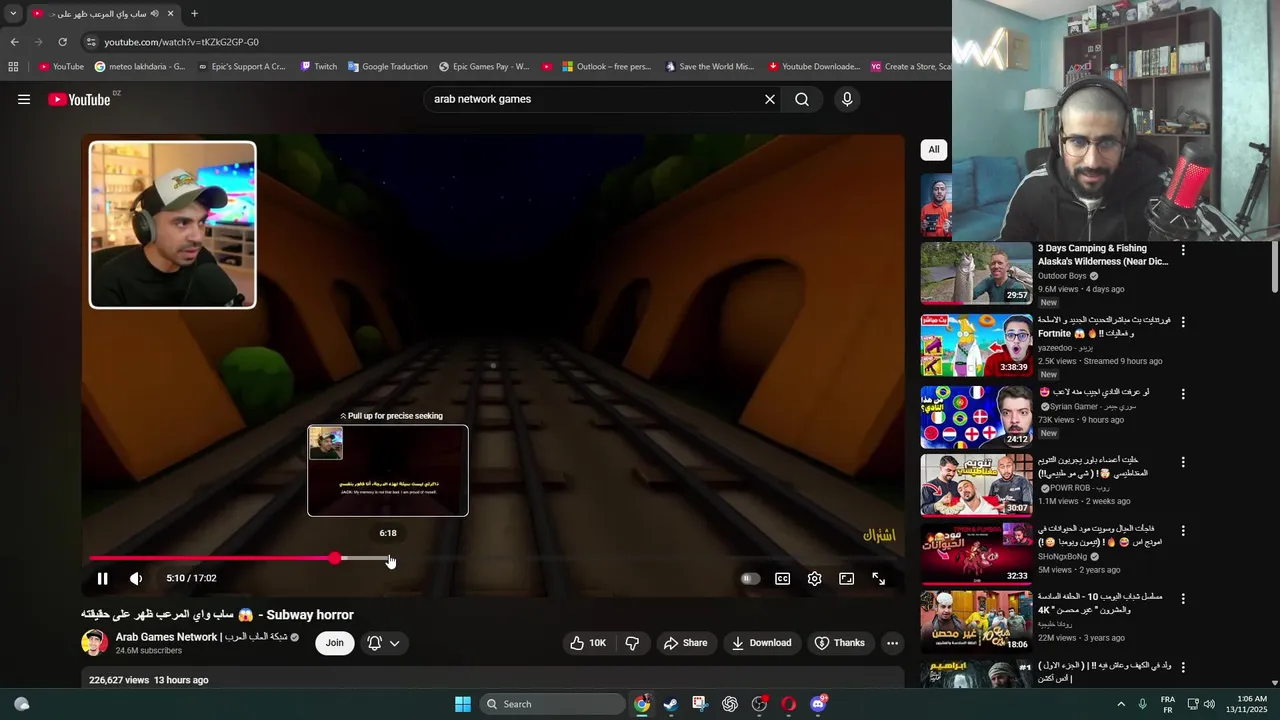Viewport: 1280px width, 720px height.
Task: Start voice search with the microphone
Action: pos(847,99)
